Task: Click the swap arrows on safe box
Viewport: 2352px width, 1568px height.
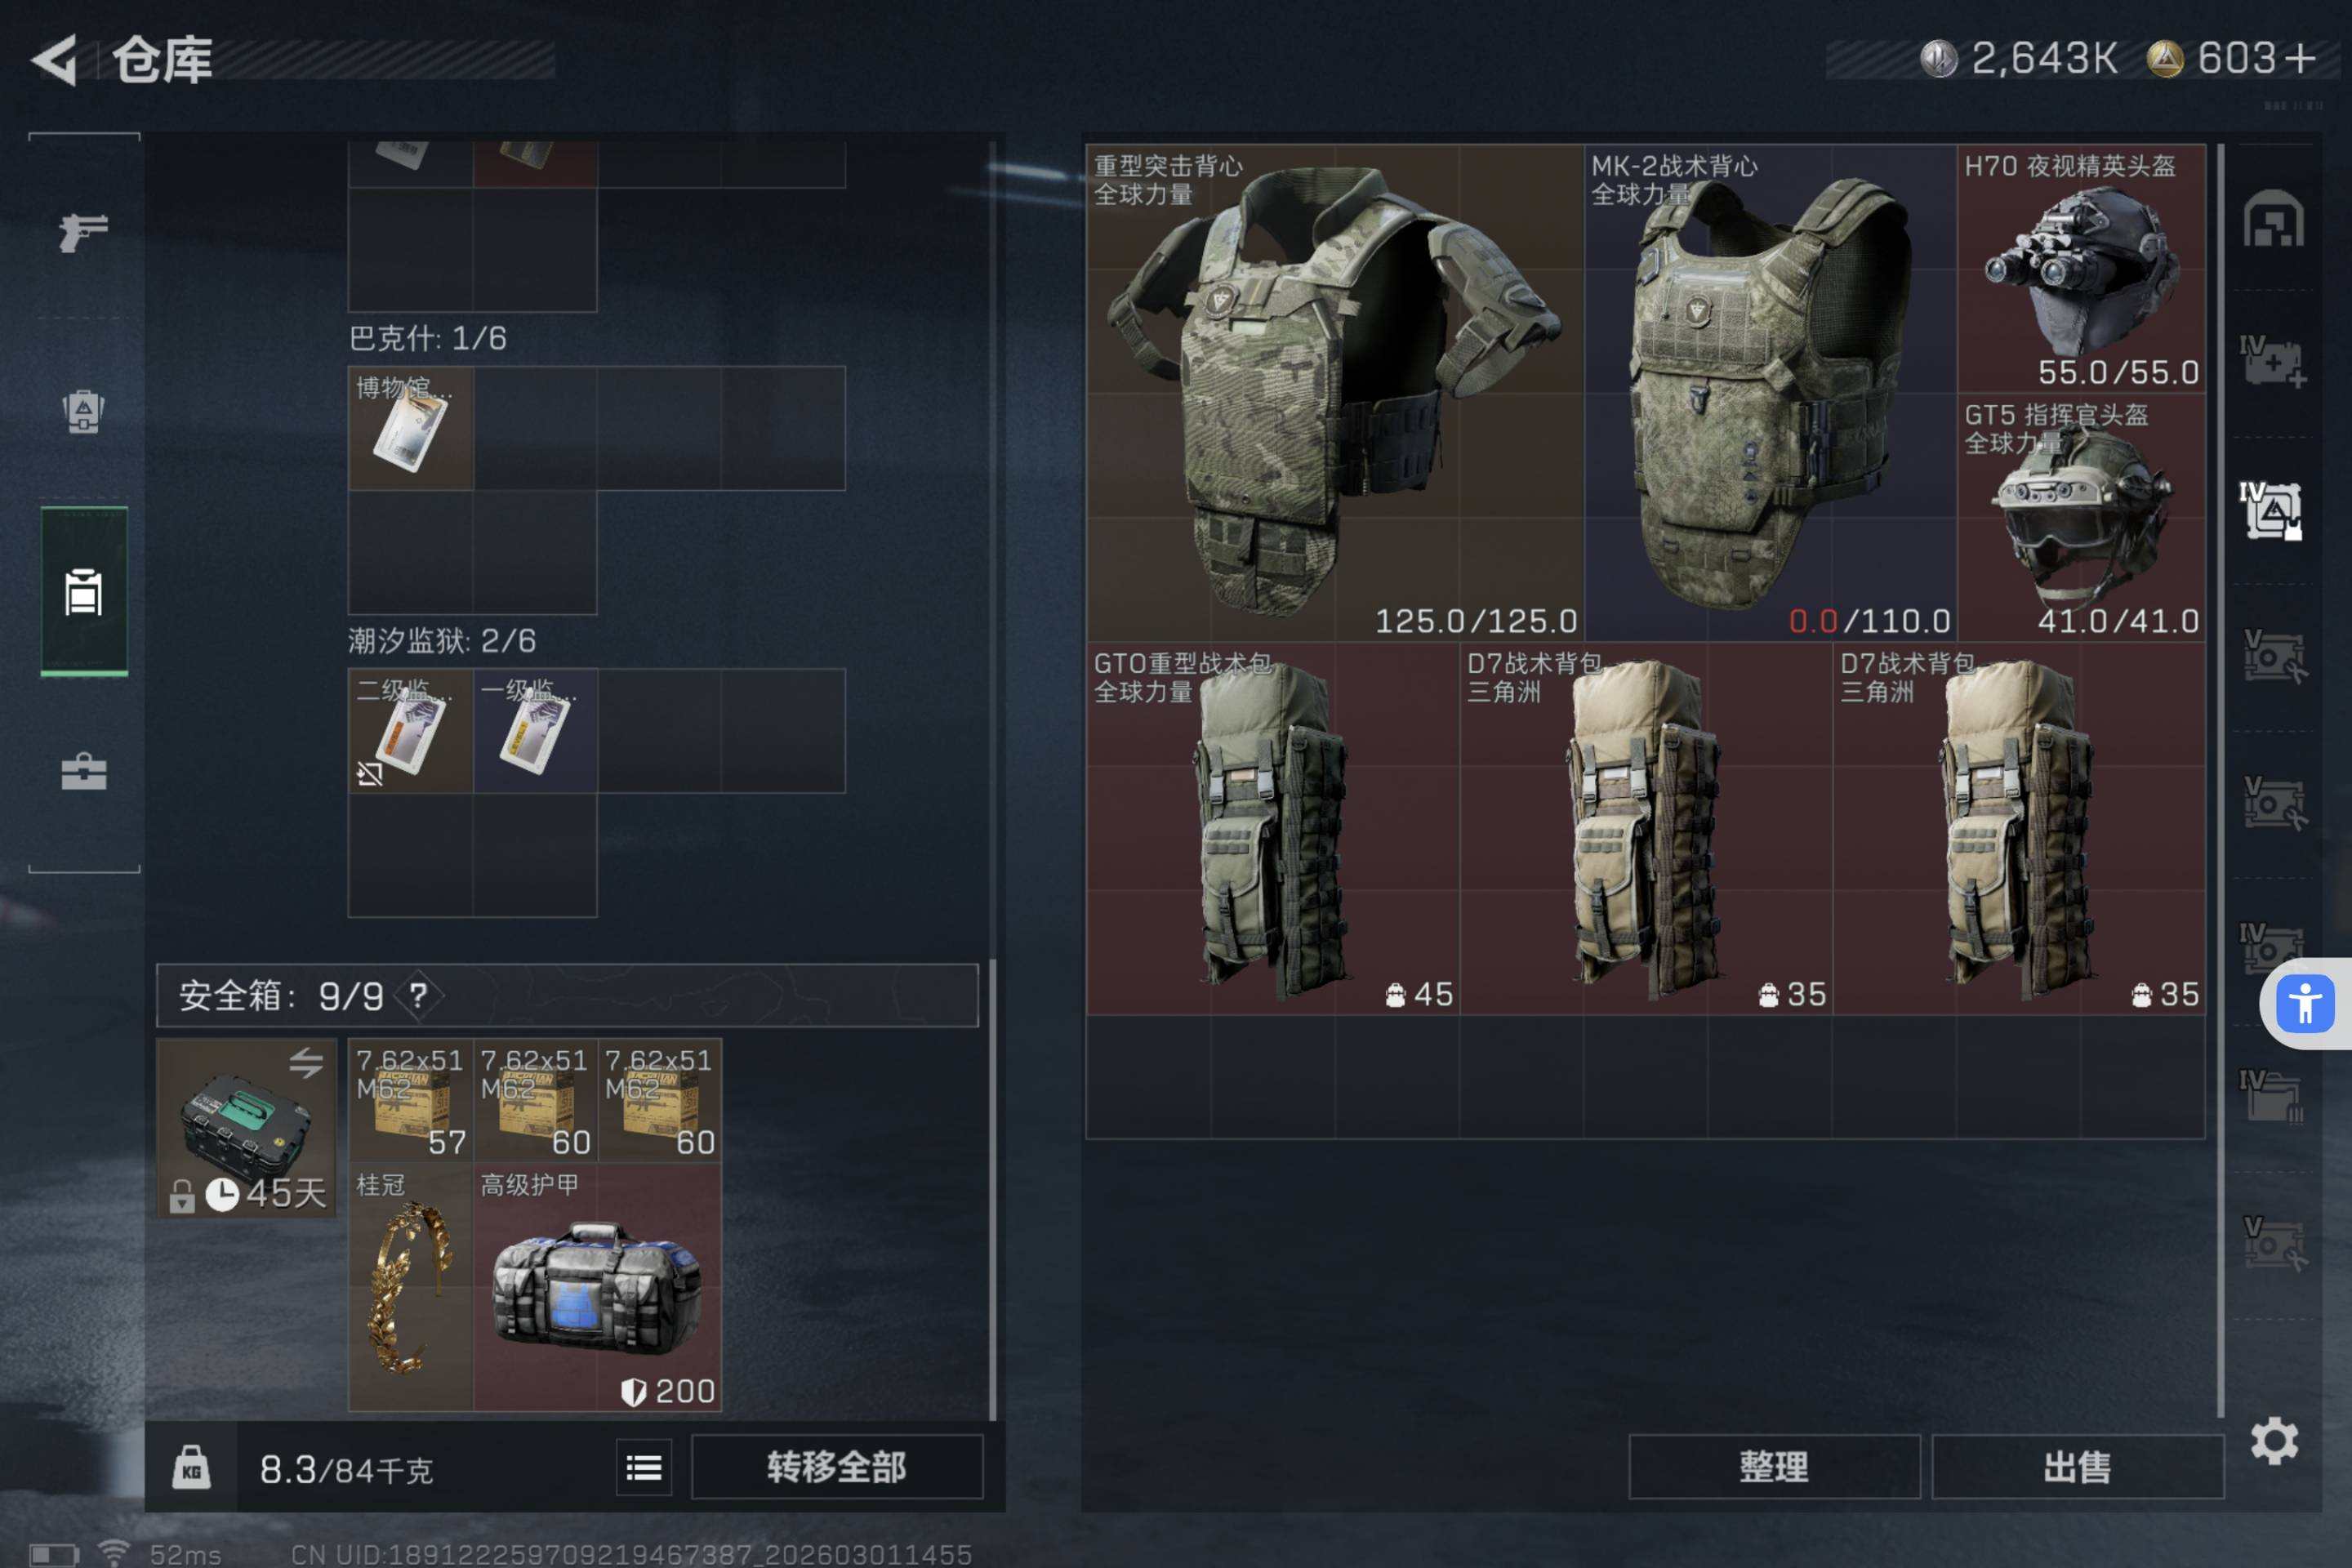Action: [306, 1062]
